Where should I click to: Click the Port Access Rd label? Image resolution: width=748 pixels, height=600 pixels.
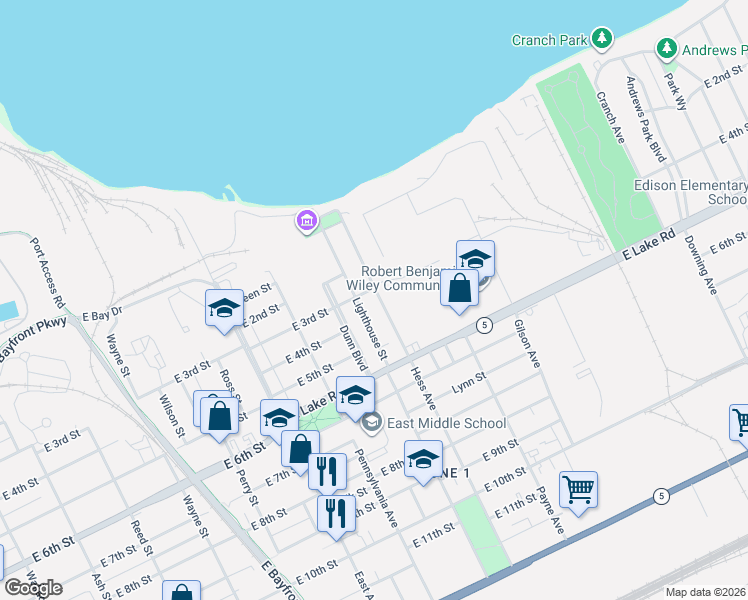48,273
